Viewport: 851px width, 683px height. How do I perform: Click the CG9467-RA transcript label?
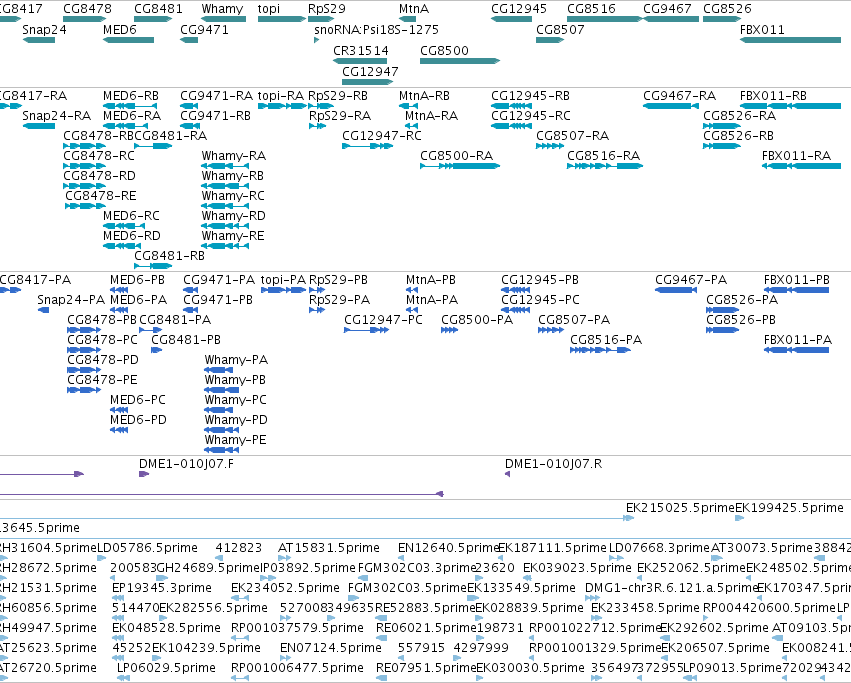pos(679,96)
